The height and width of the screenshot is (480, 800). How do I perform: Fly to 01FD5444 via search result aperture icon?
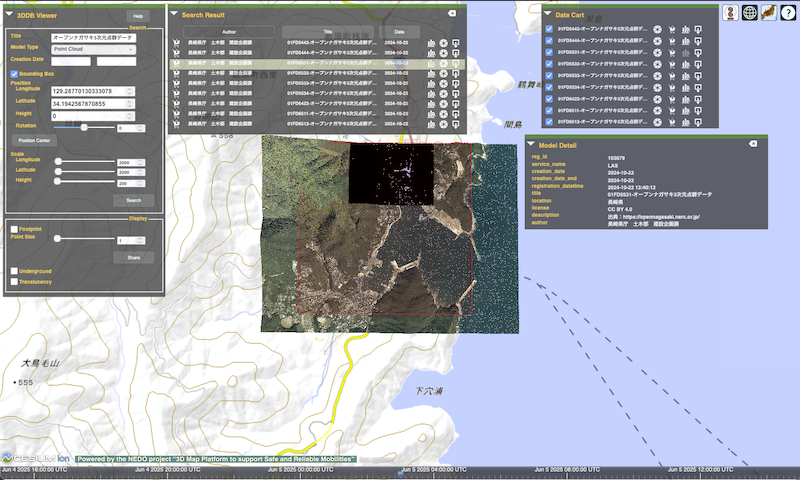[x=443, y=53]
